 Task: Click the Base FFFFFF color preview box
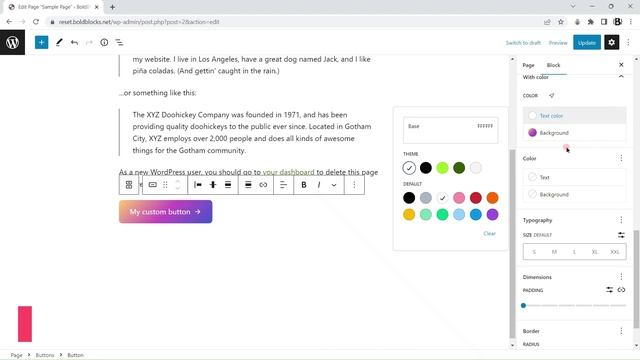pyautogui.click(x=451, y=130)
